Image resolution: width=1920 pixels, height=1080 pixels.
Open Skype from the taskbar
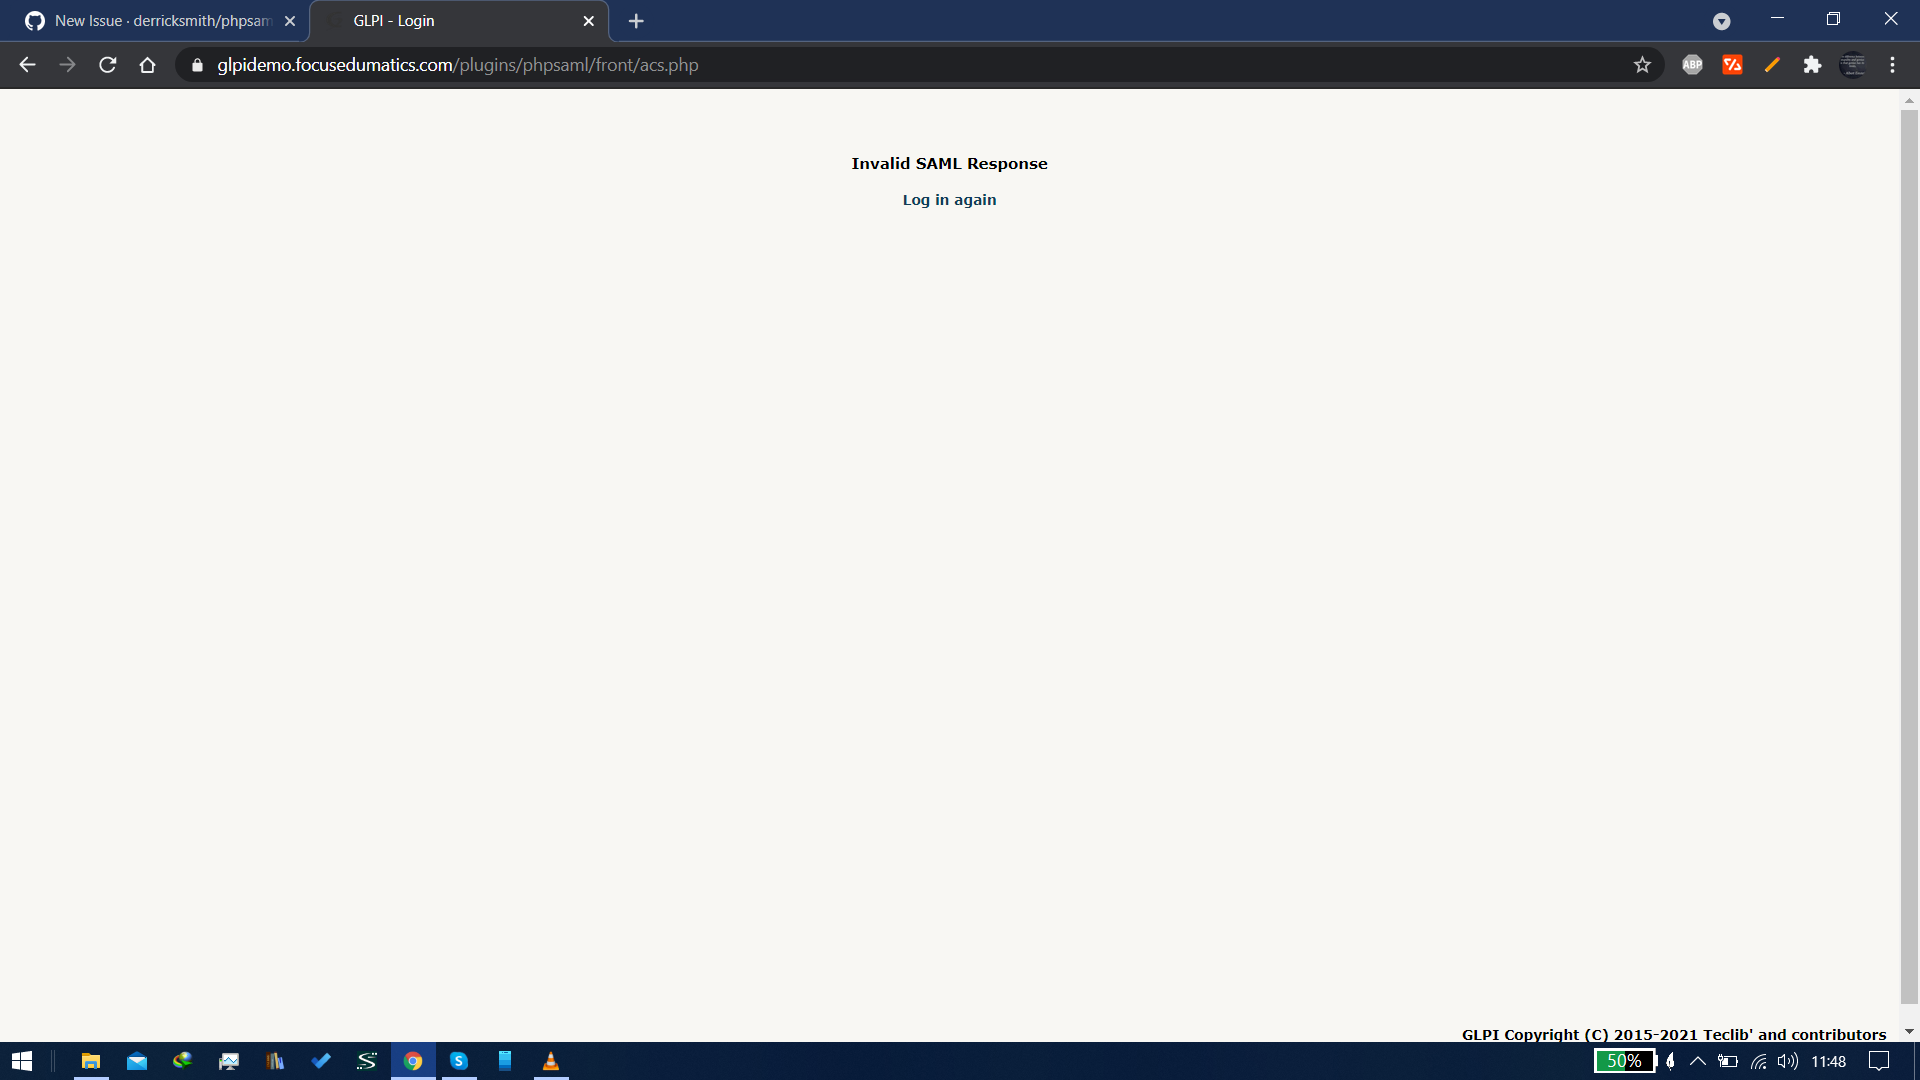(459, 1062)
